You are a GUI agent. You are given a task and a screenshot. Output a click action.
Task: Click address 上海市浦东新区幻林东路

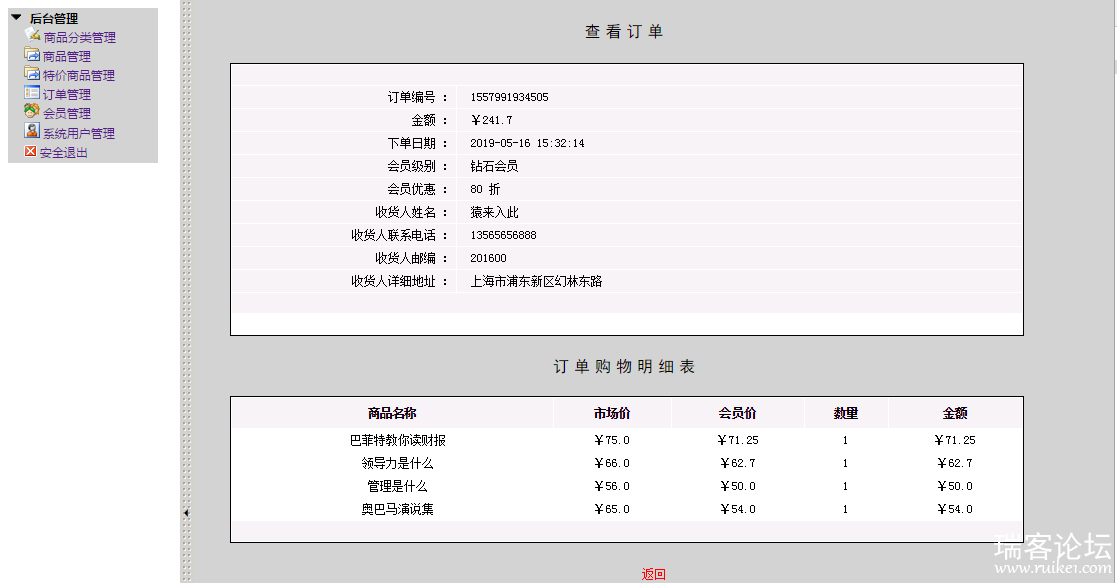tap(536, 282)
